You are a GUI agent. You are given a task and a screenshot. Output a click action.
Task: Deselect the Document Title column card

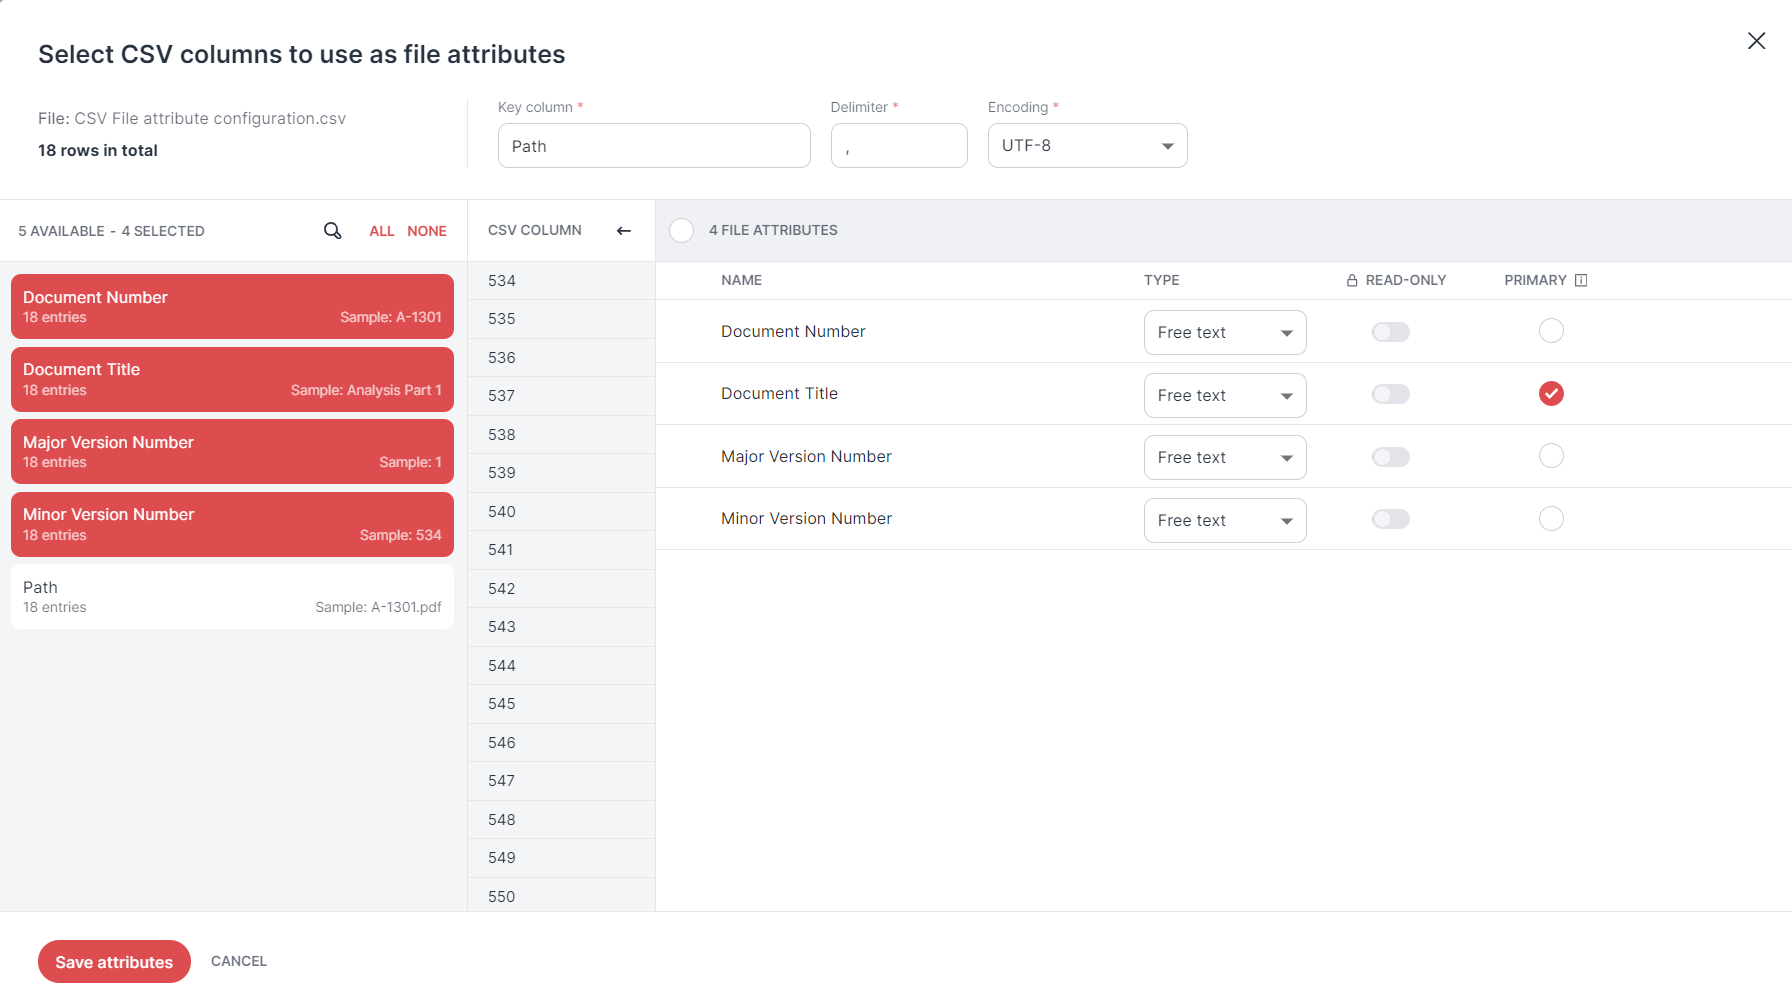[x=232, y=379]
